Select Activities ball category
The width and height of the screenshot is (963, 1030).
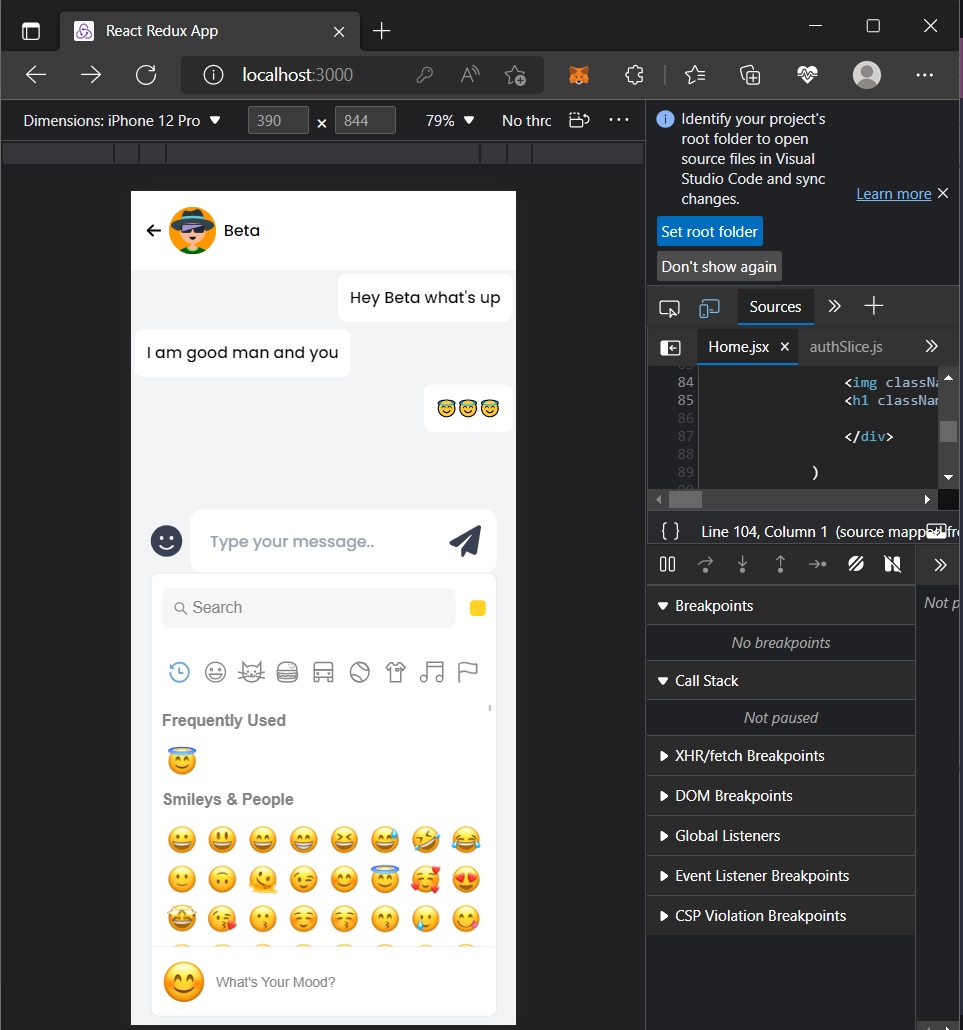[359, 672]
